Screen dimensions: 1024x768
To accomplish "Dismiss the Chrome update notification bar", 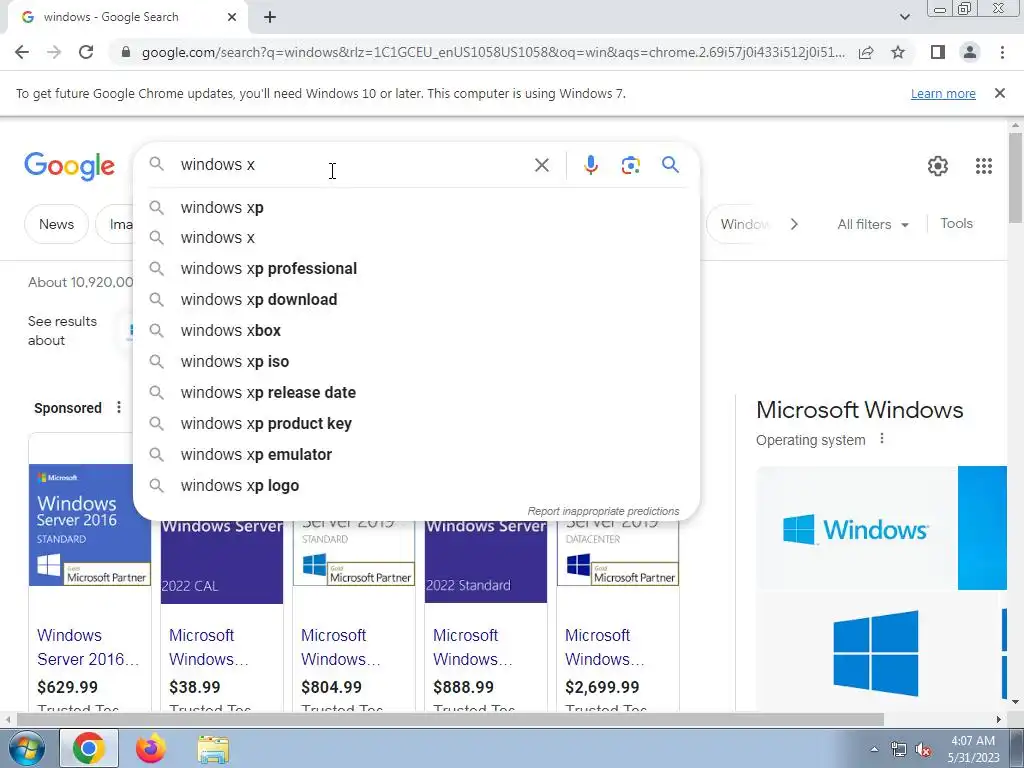I will click(x=999, y=93).
